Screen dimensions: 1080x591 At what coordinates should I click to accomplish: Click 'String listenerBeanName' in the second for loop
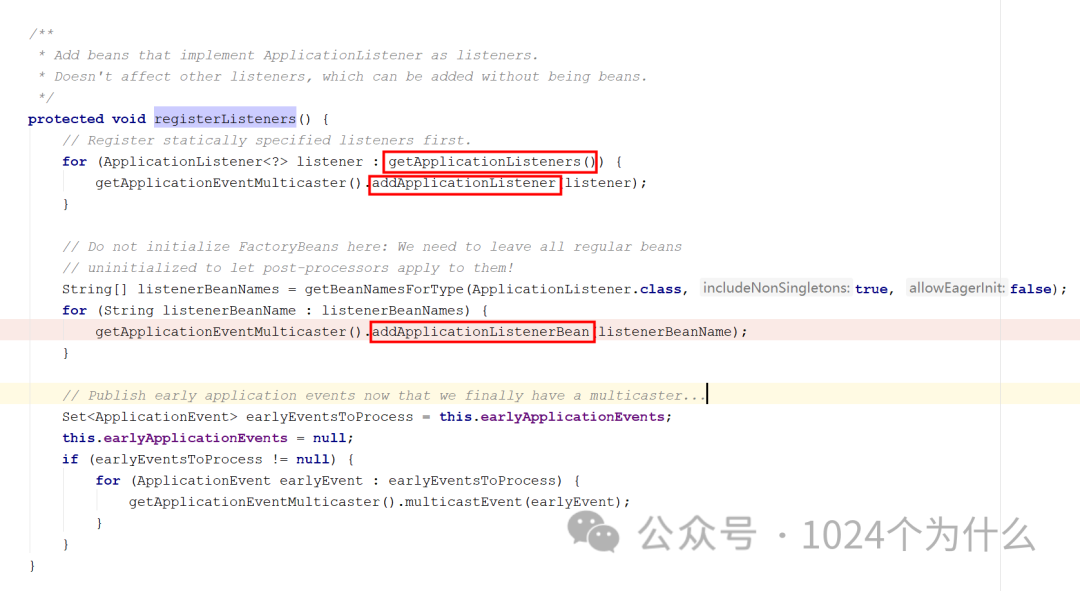click(x=199, y=311)
